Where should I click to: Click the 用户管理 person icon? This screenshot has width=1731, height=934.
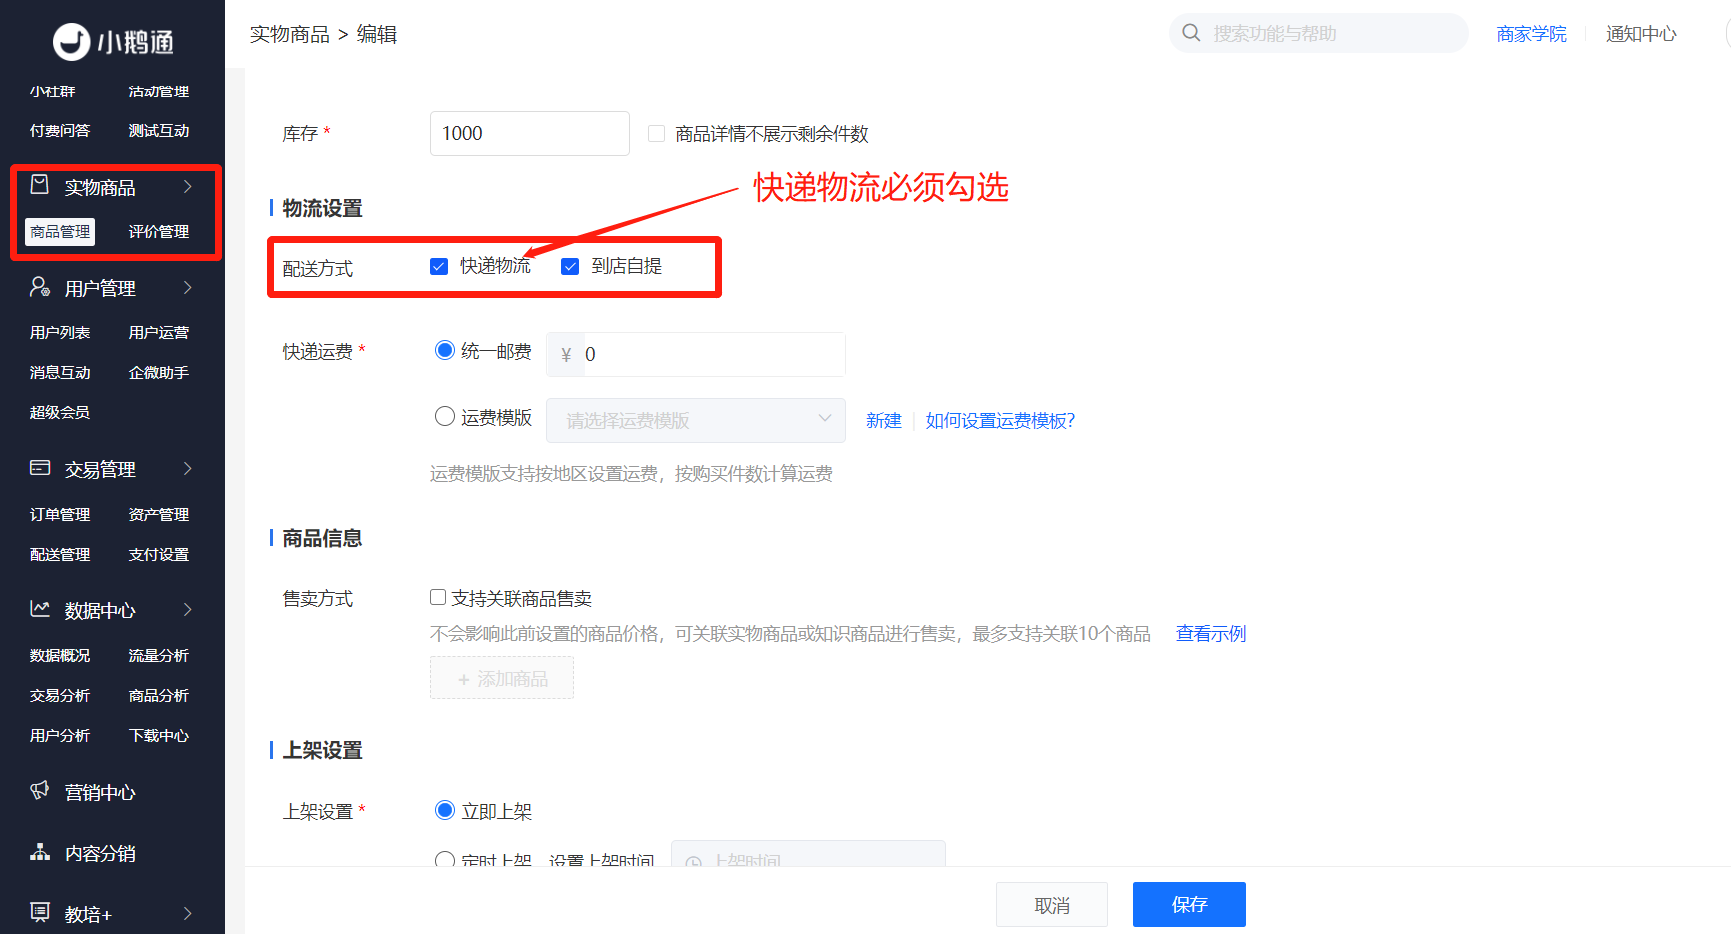[40, 287]
